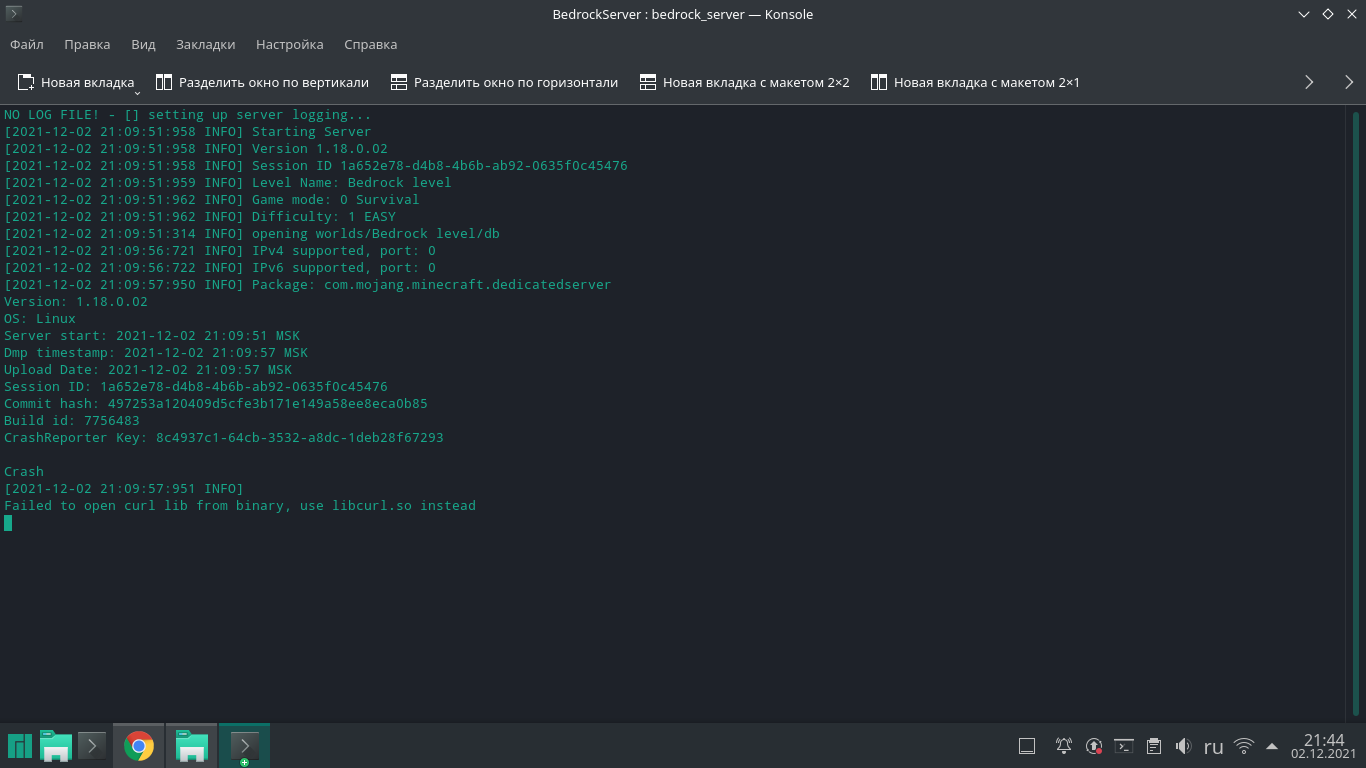Click the 'IPv4 supported, port: 0' line
The width and height of the screenshot is (1366, 768).
220,251
